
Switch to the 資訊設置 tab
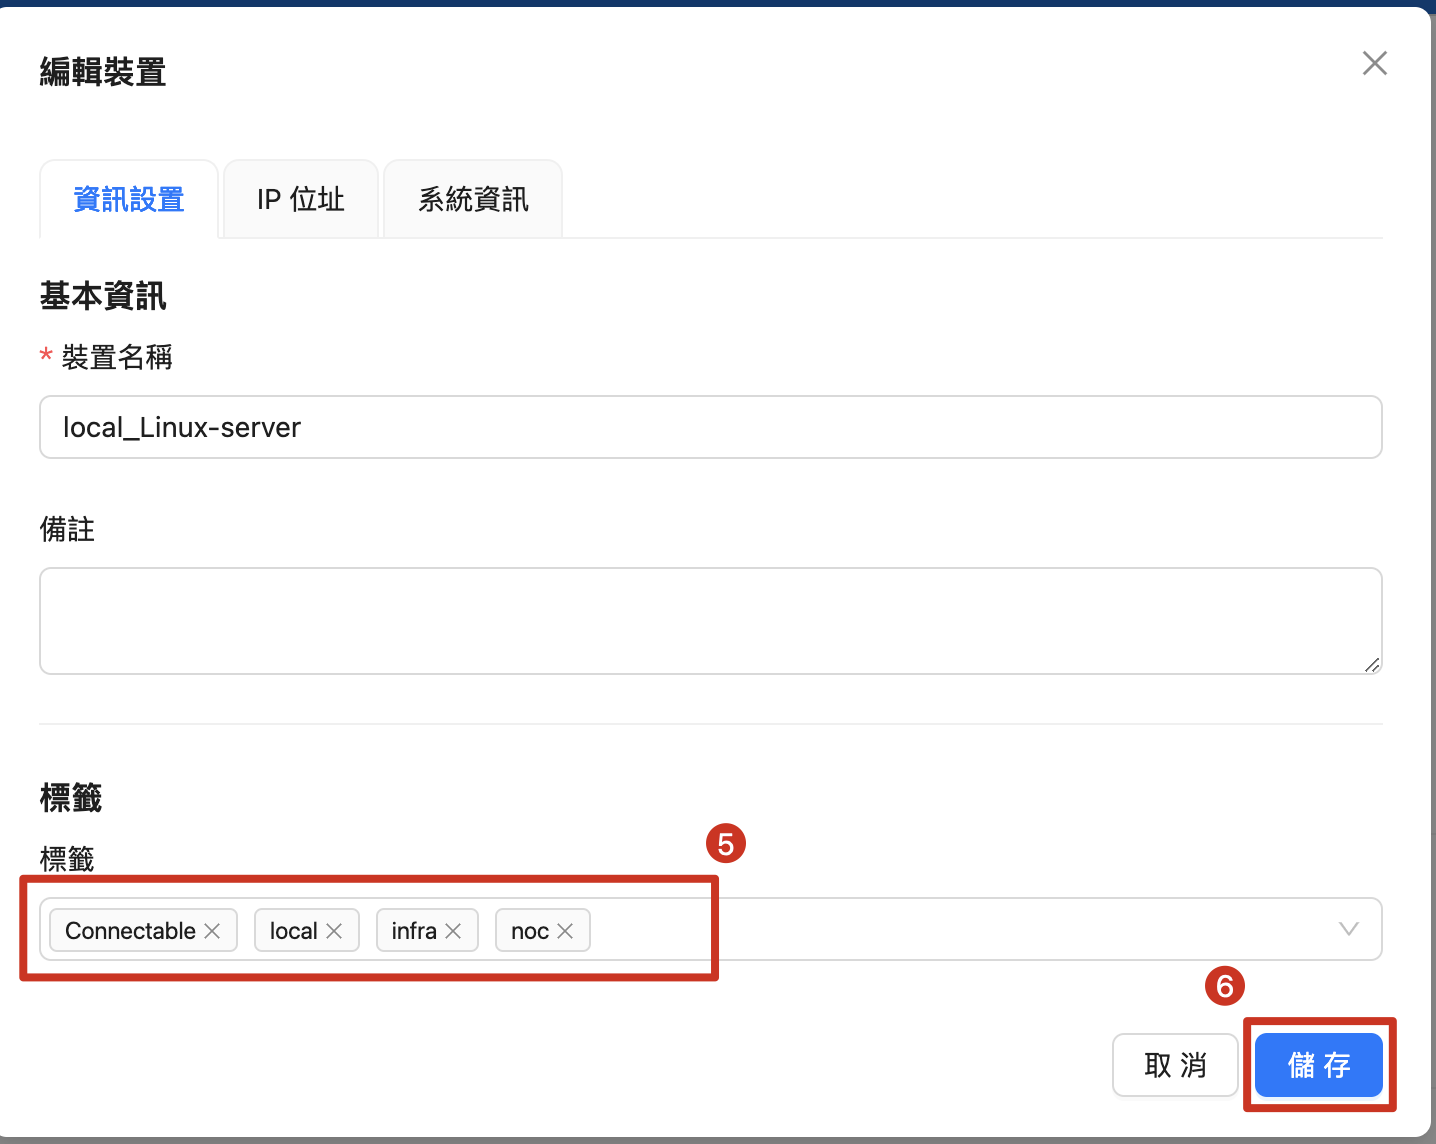pyautogui.click(x=129, y=200)
